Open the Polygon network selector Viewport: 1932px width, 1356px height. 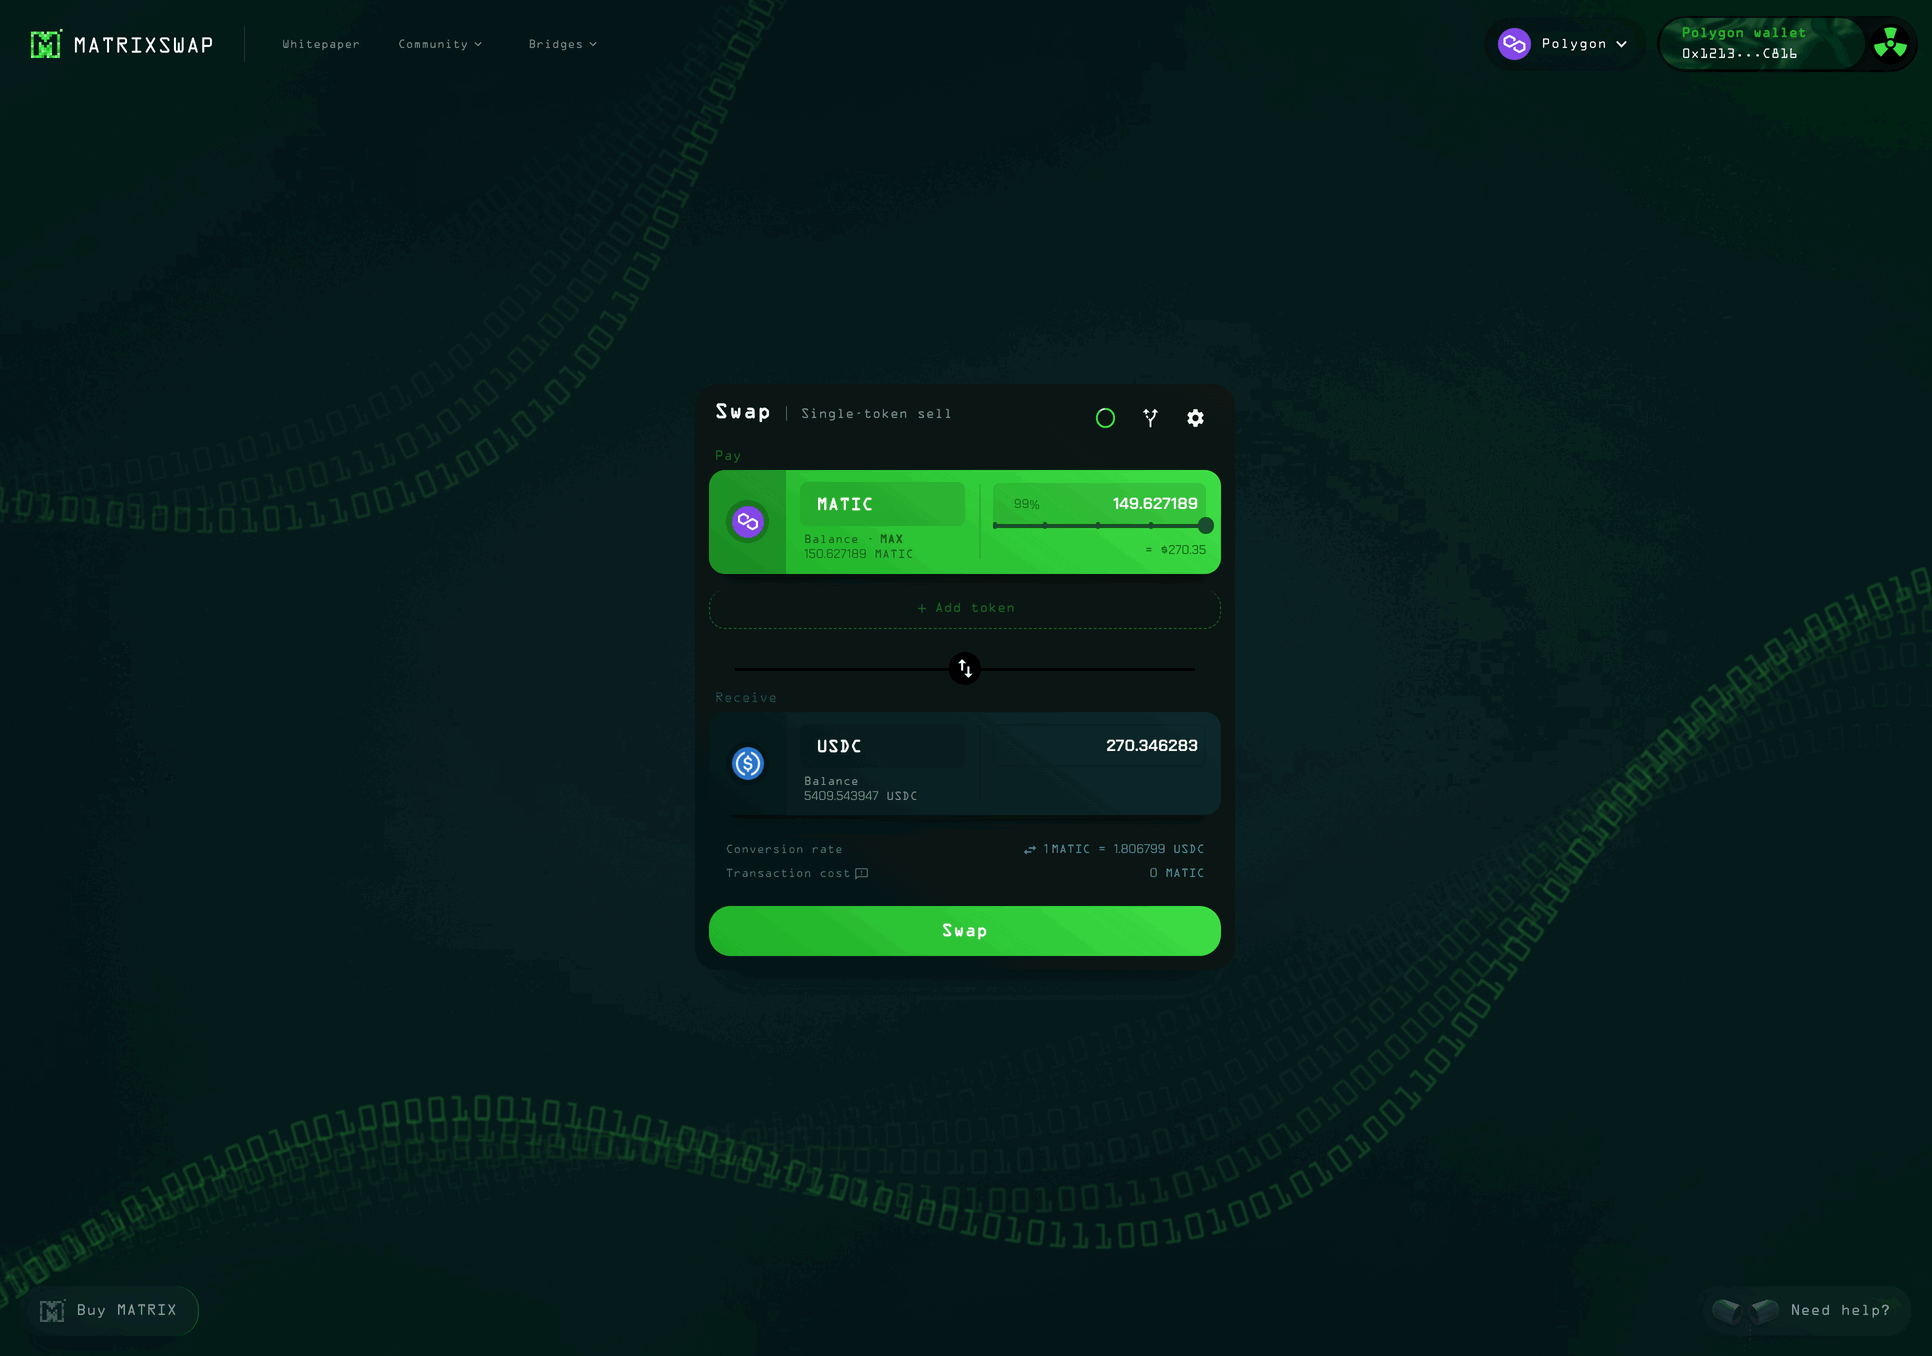1564,44
